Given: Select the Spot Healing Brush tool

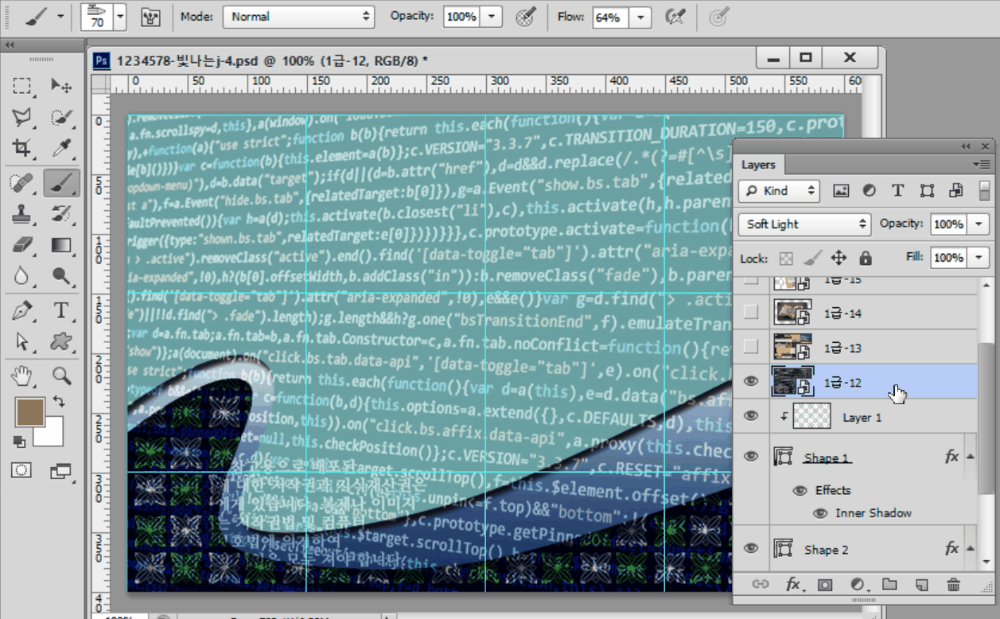Looking at the screenshot, I should [x=22, y=184].
